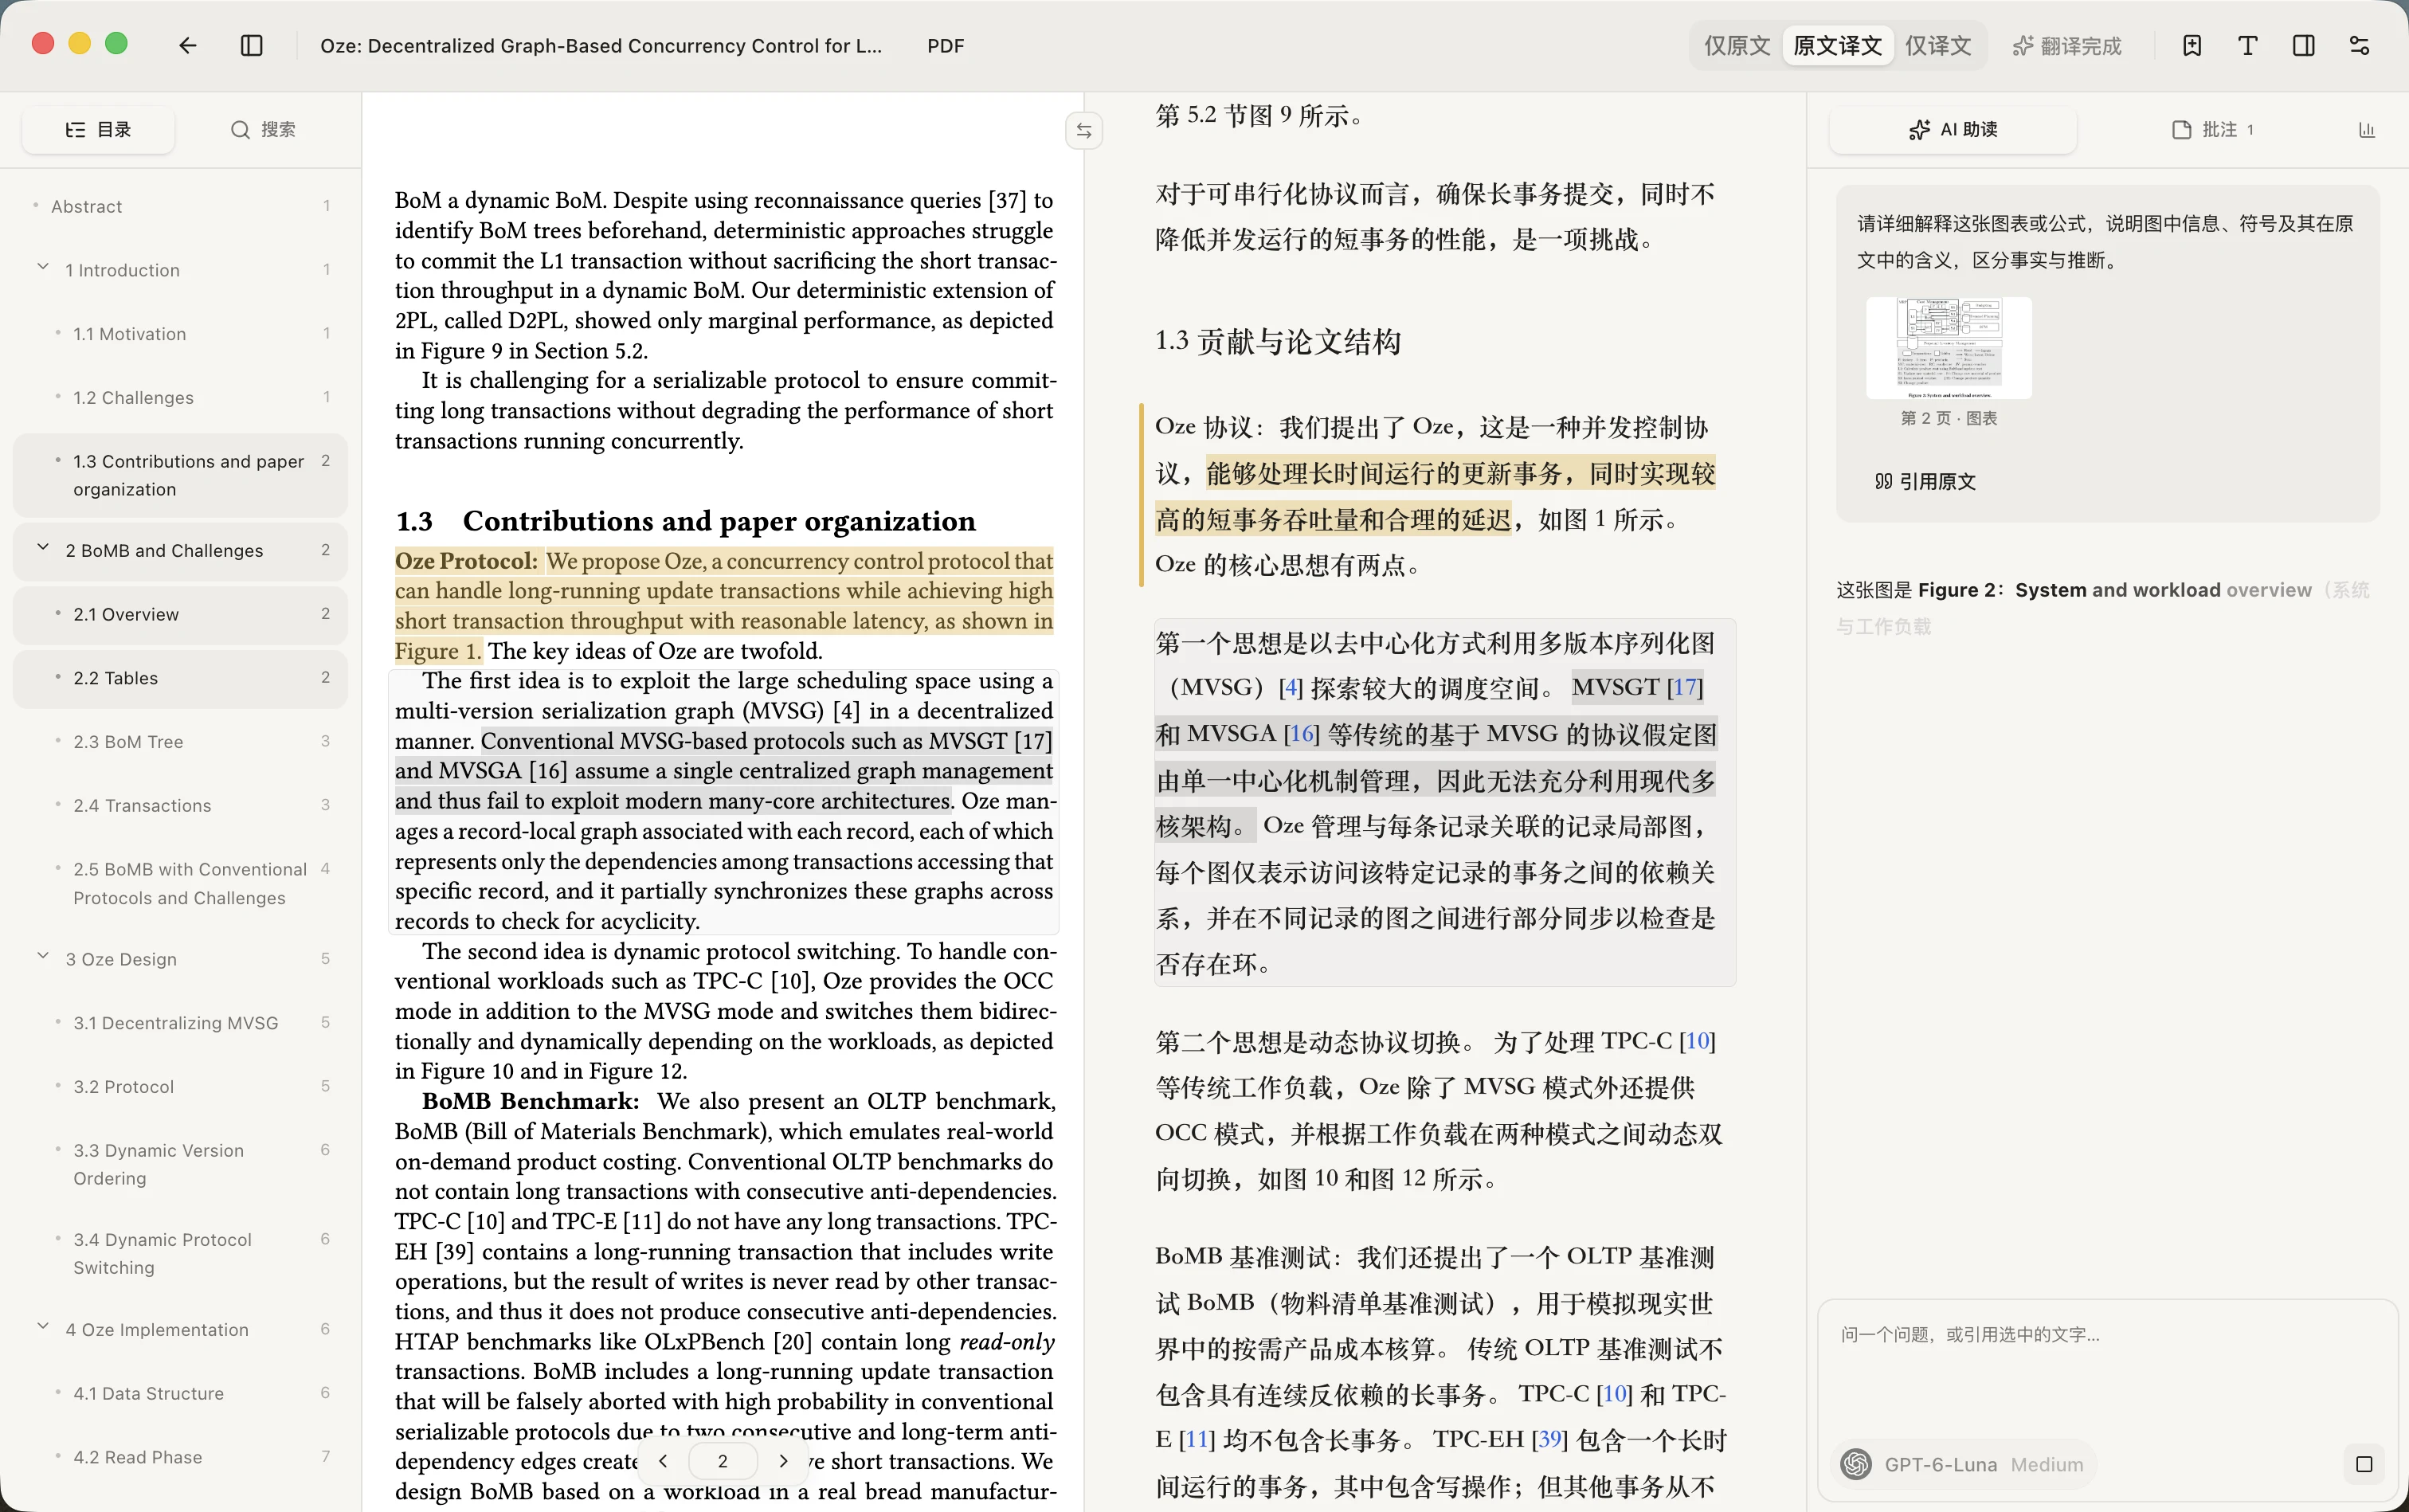Toggle the left sidebar panel icon

[x=252, y=46]
